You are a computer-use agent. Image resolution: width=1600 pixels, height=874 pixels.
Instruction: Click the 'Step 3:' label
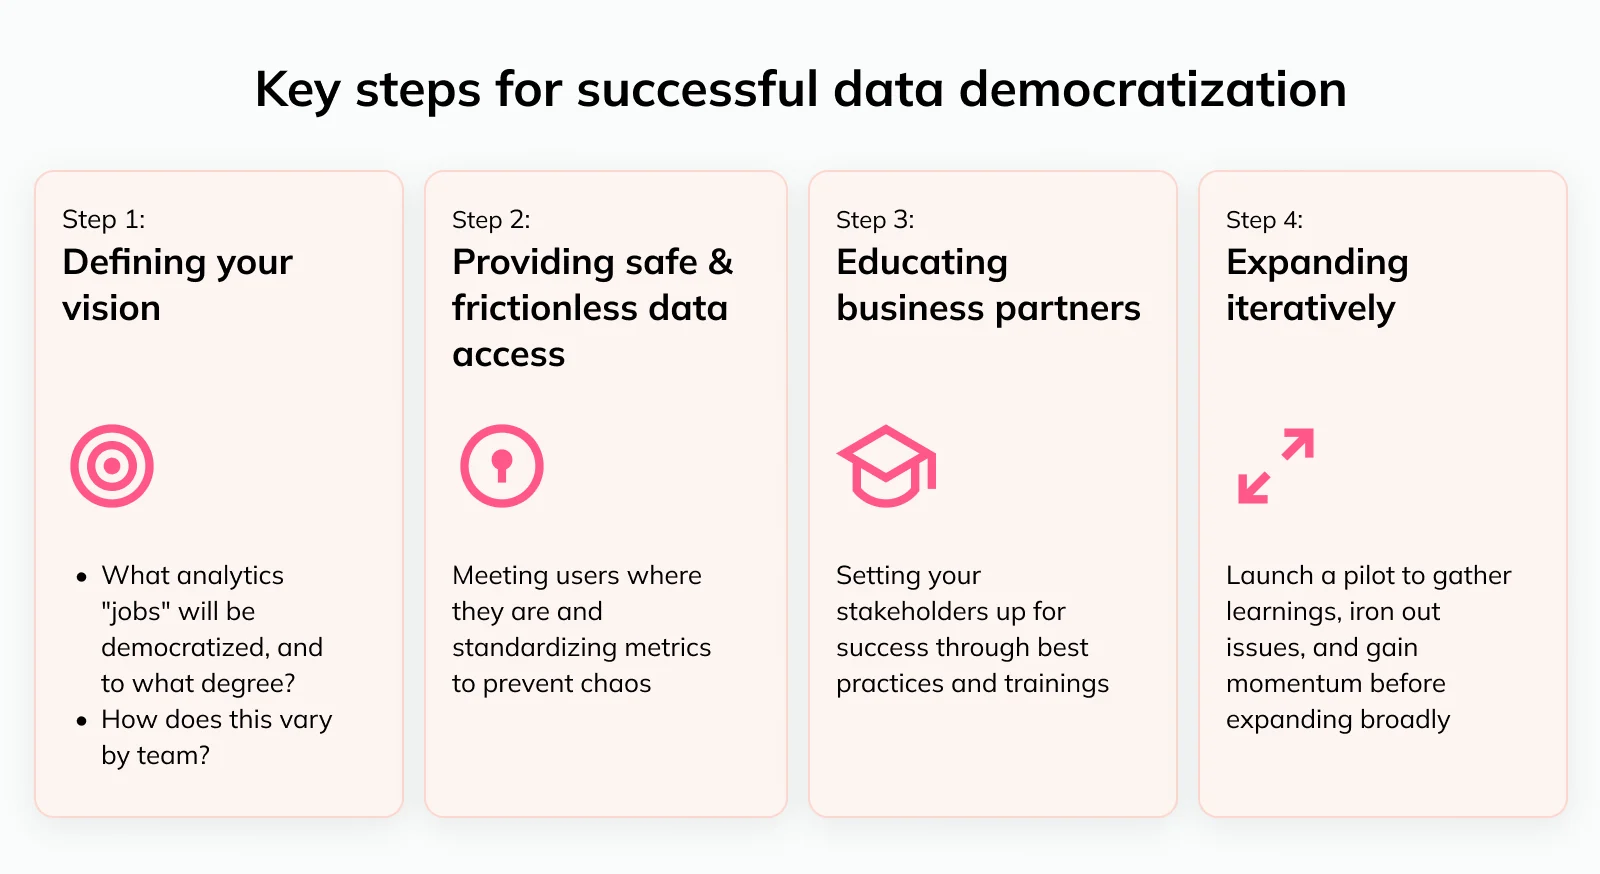pos(875,220)
